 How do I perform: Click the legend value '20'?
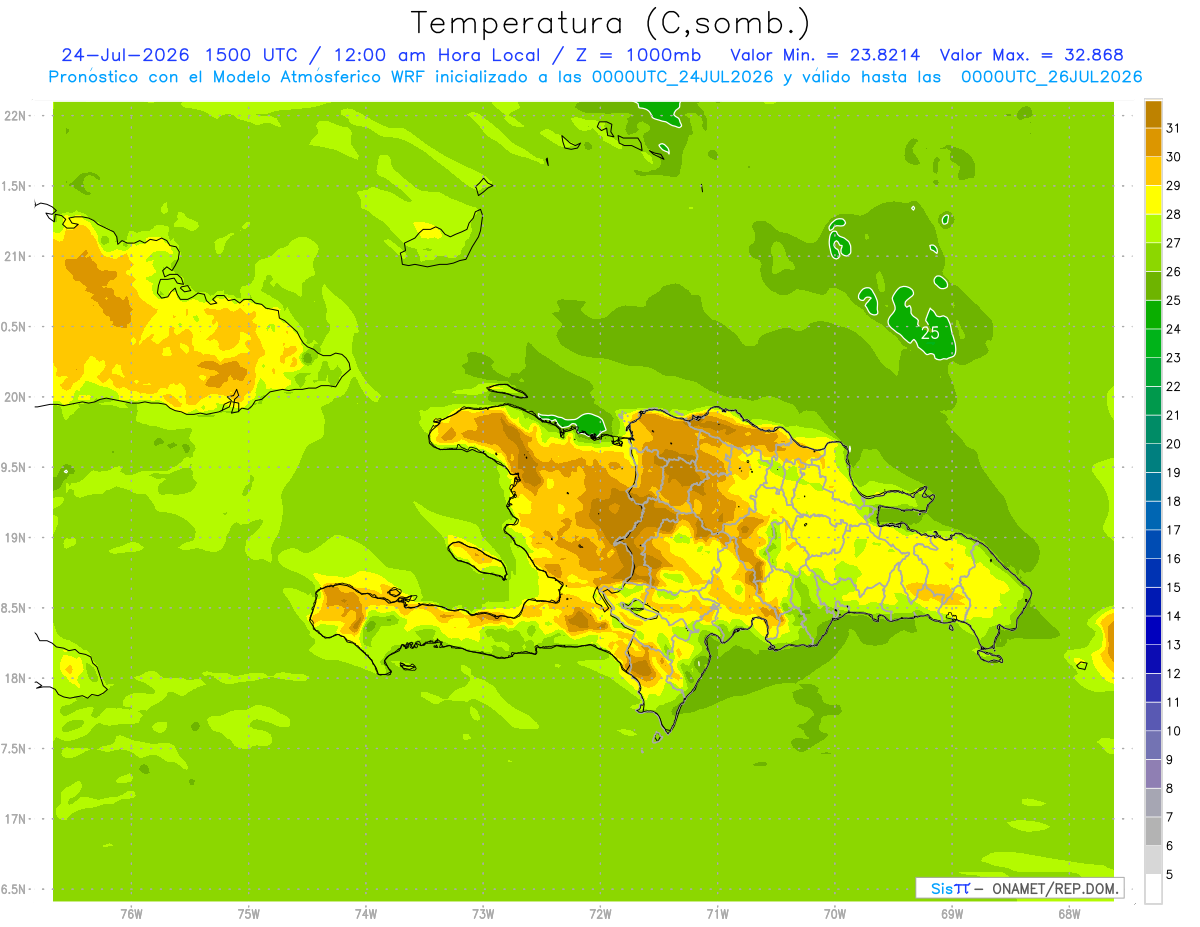click(1173, 444)
